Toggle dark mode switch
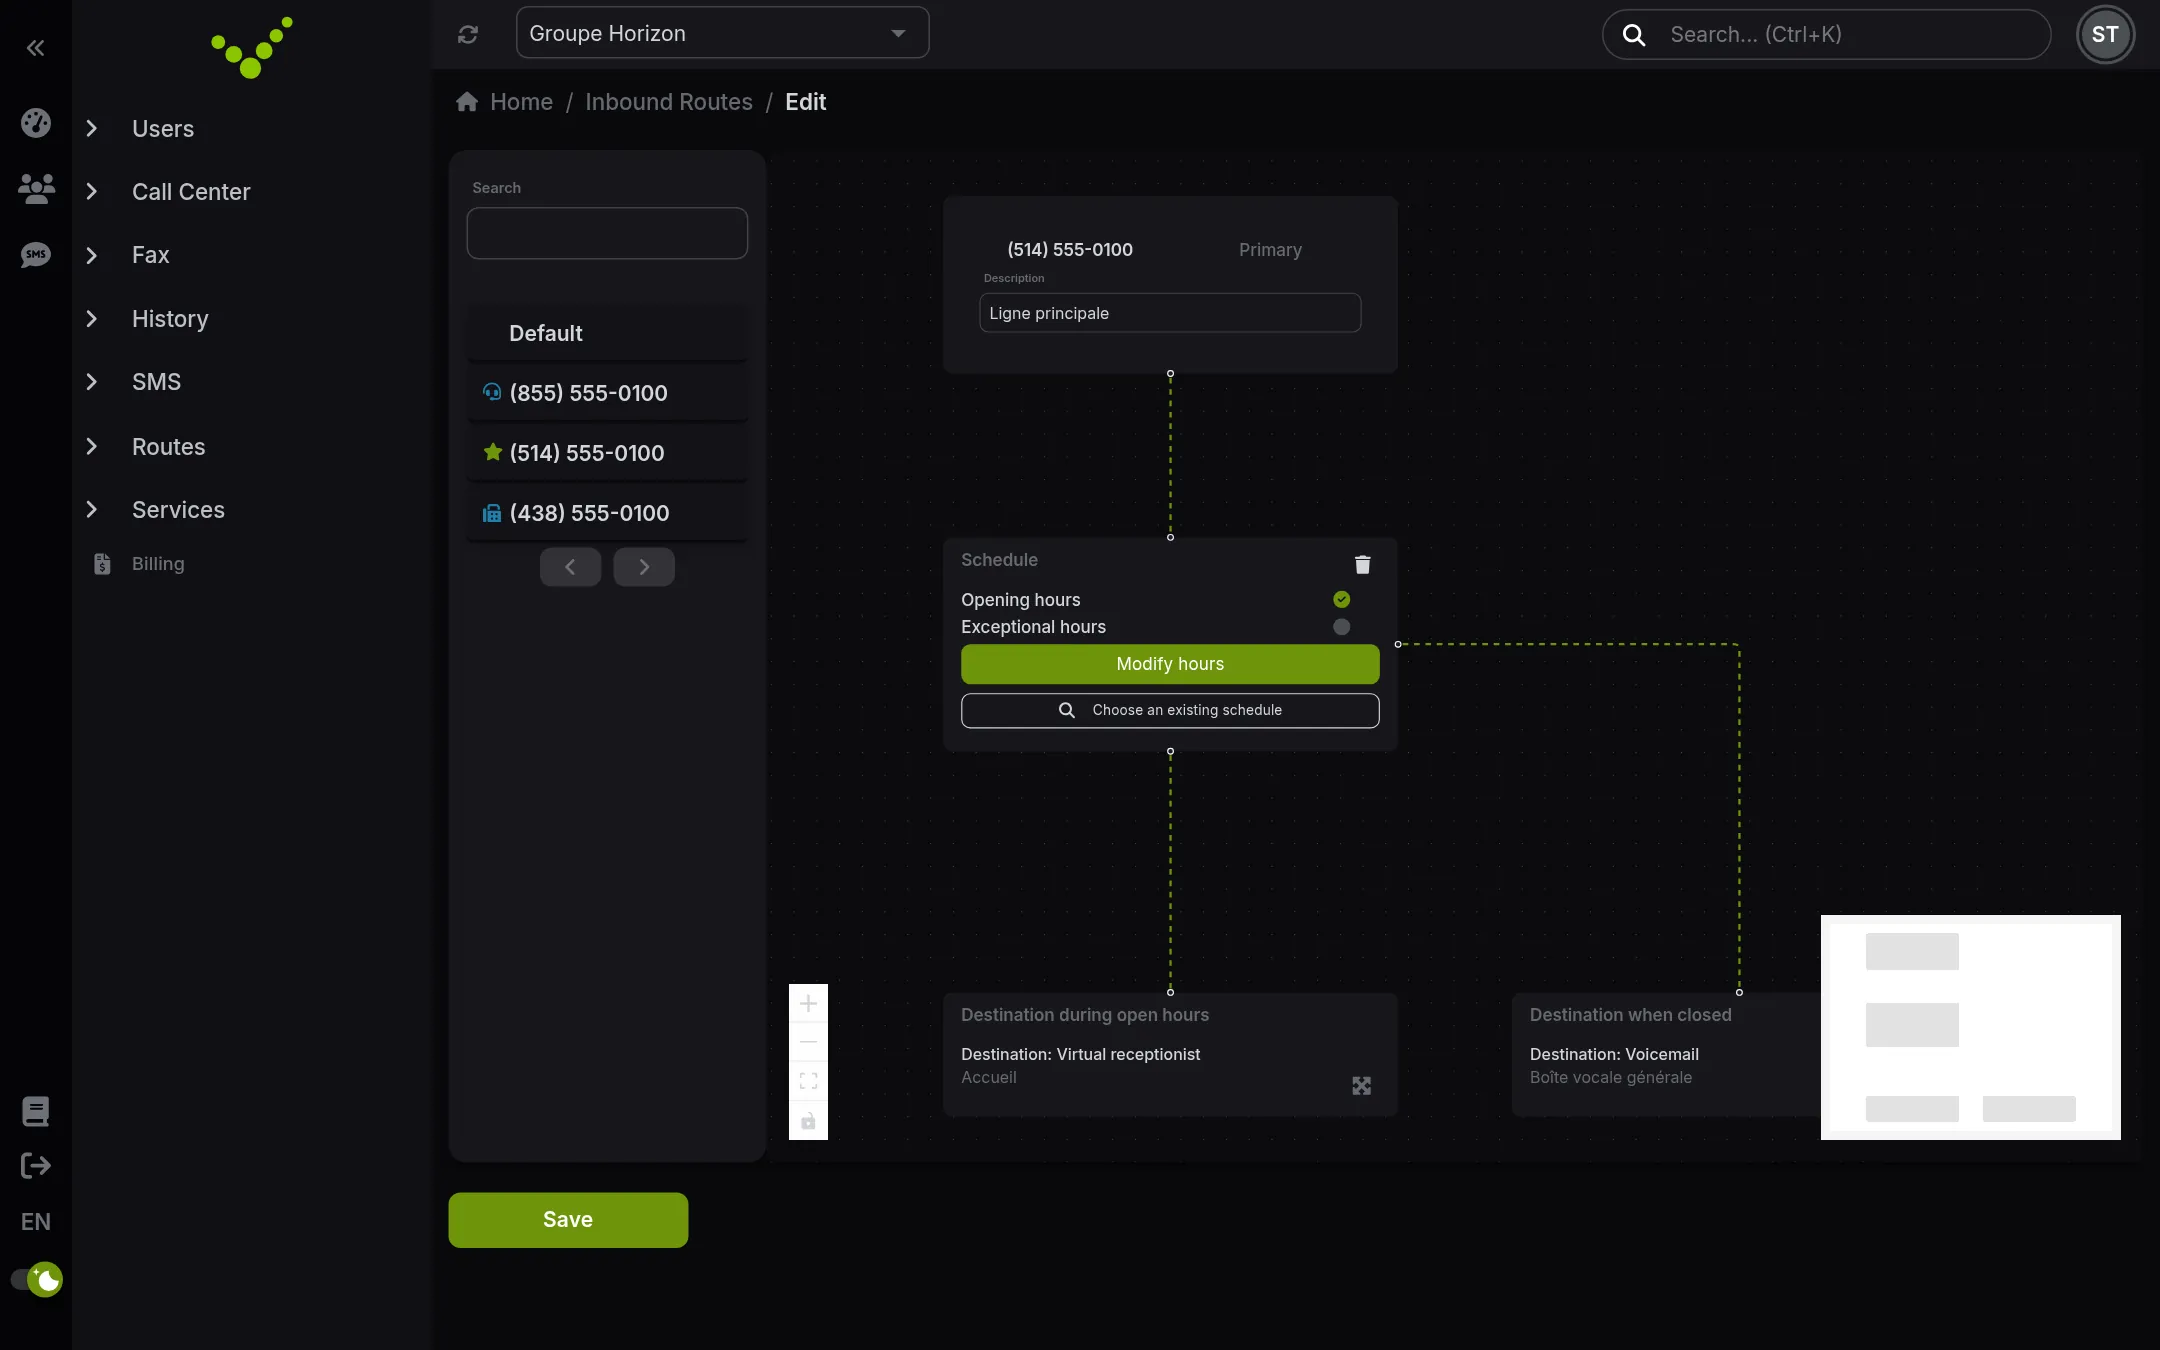 point(36,1280)
